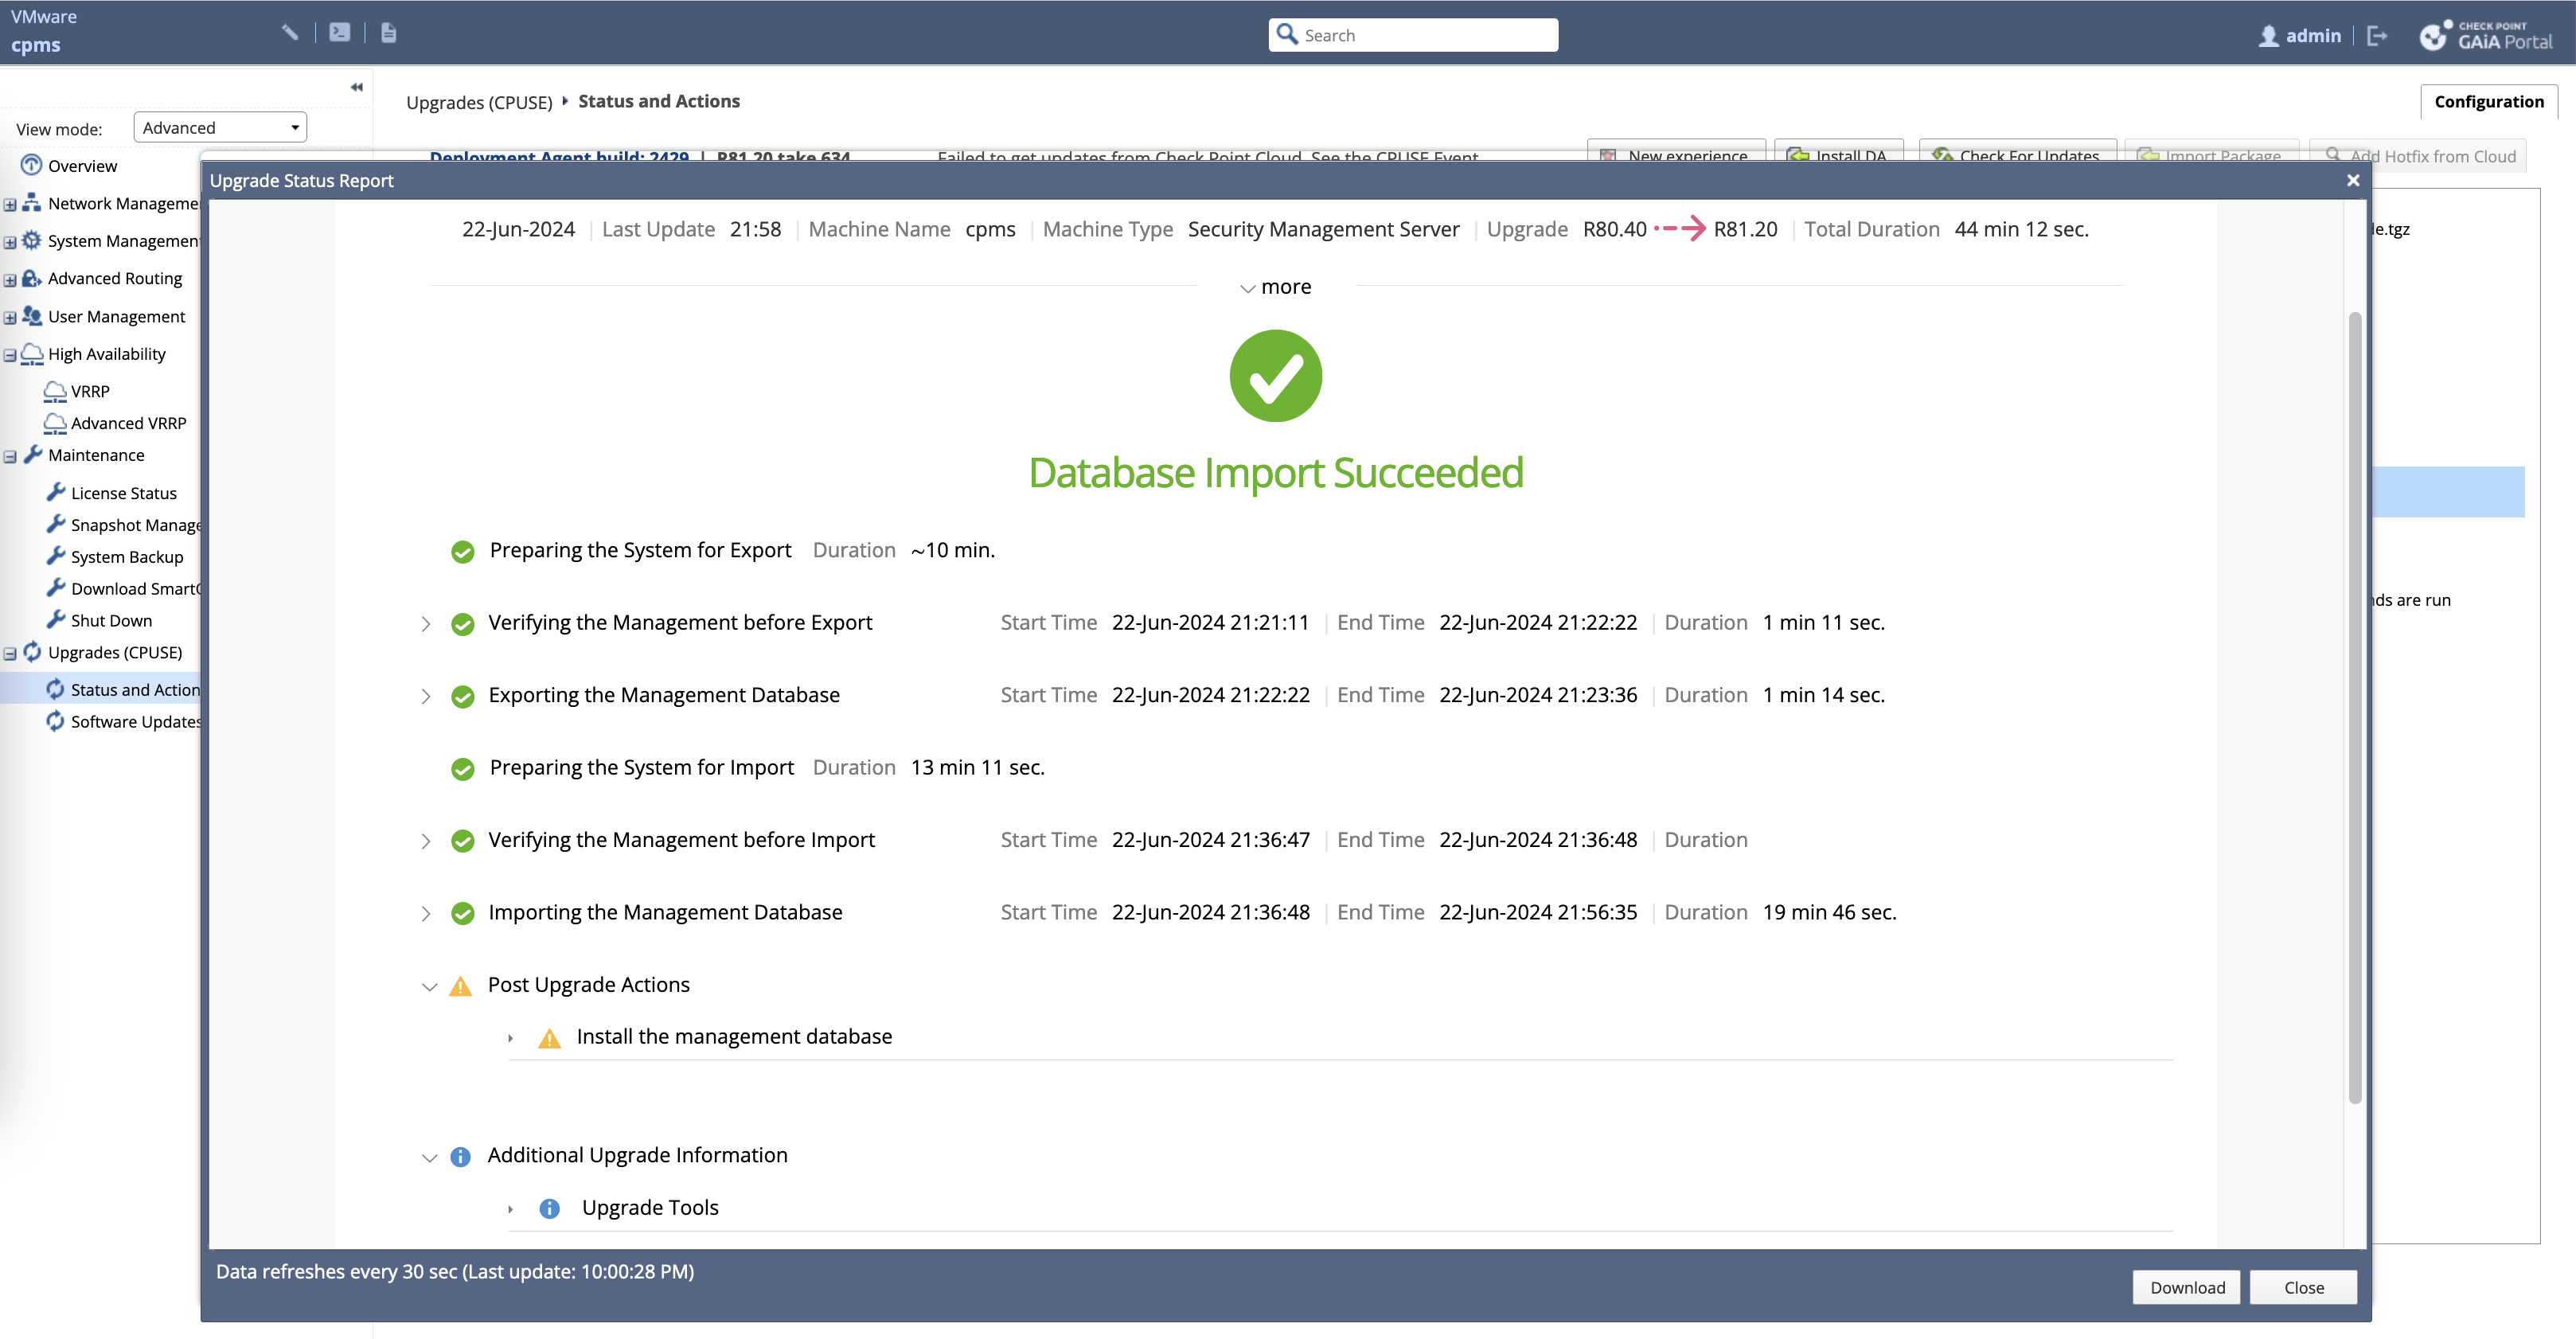Expand the 'more' details chevron
Image resolution: width=2576 pixels, height=1339 pixels.
[1247, 288]
